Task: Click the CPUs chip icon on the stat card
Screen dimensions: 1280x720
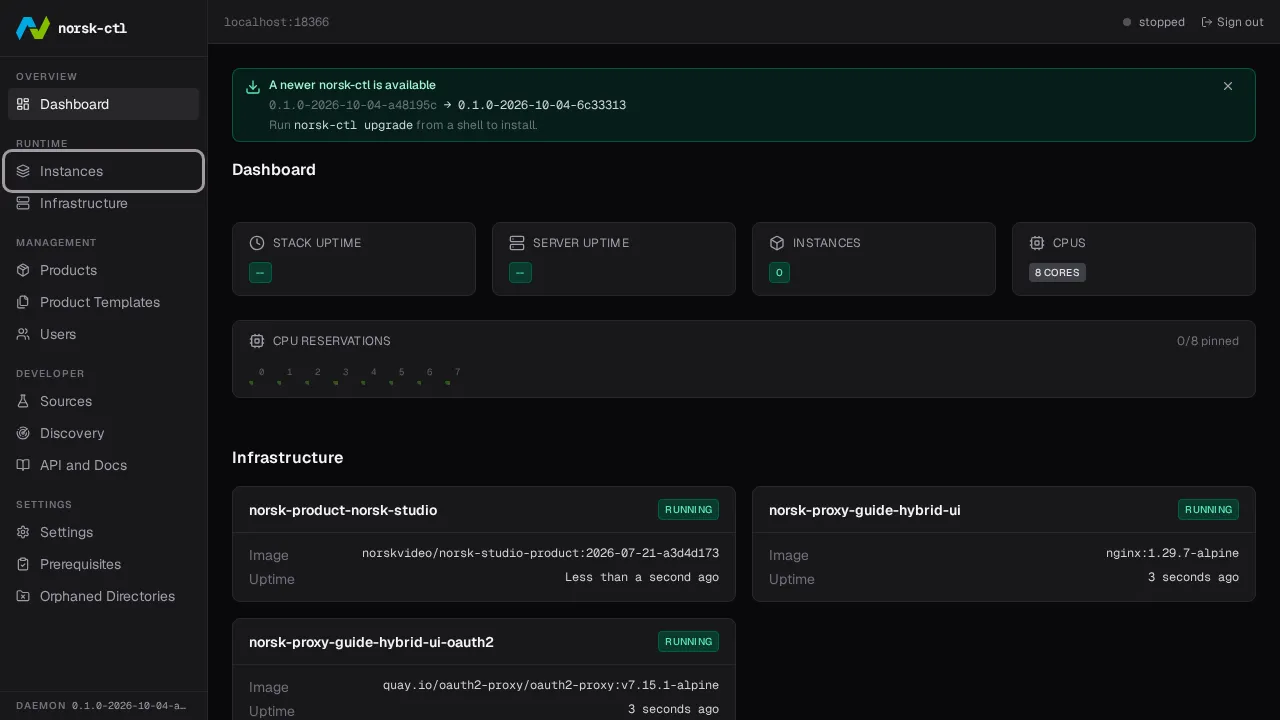Action: tap(1037, 243)
